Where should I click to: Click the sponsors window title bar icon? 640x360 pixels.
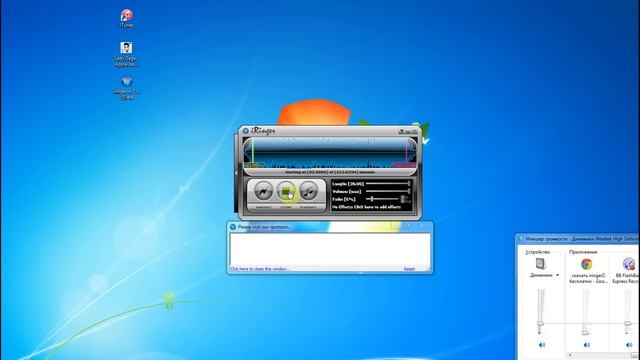[233, 227]
